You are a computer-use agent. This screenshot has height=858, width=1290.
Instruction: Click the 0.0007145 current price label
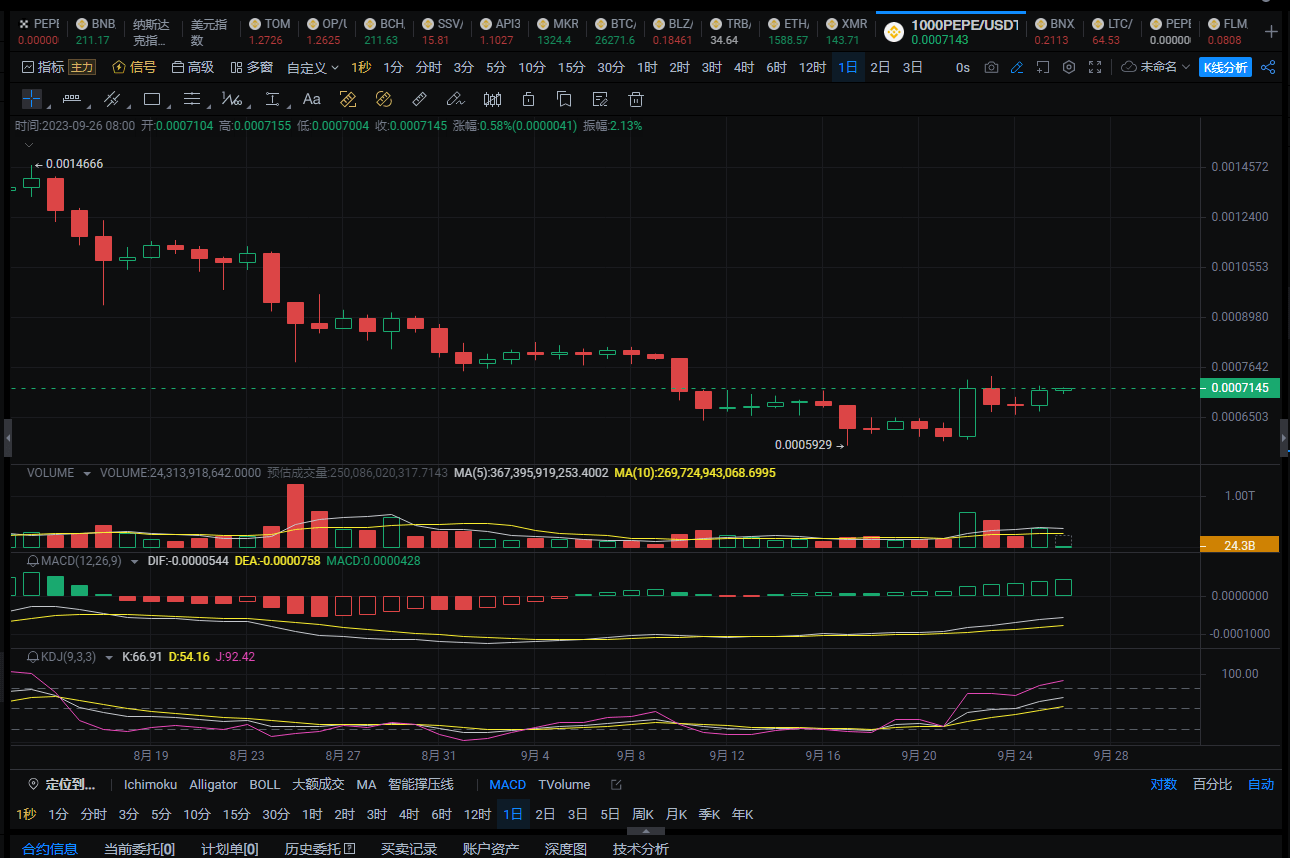1239,388
